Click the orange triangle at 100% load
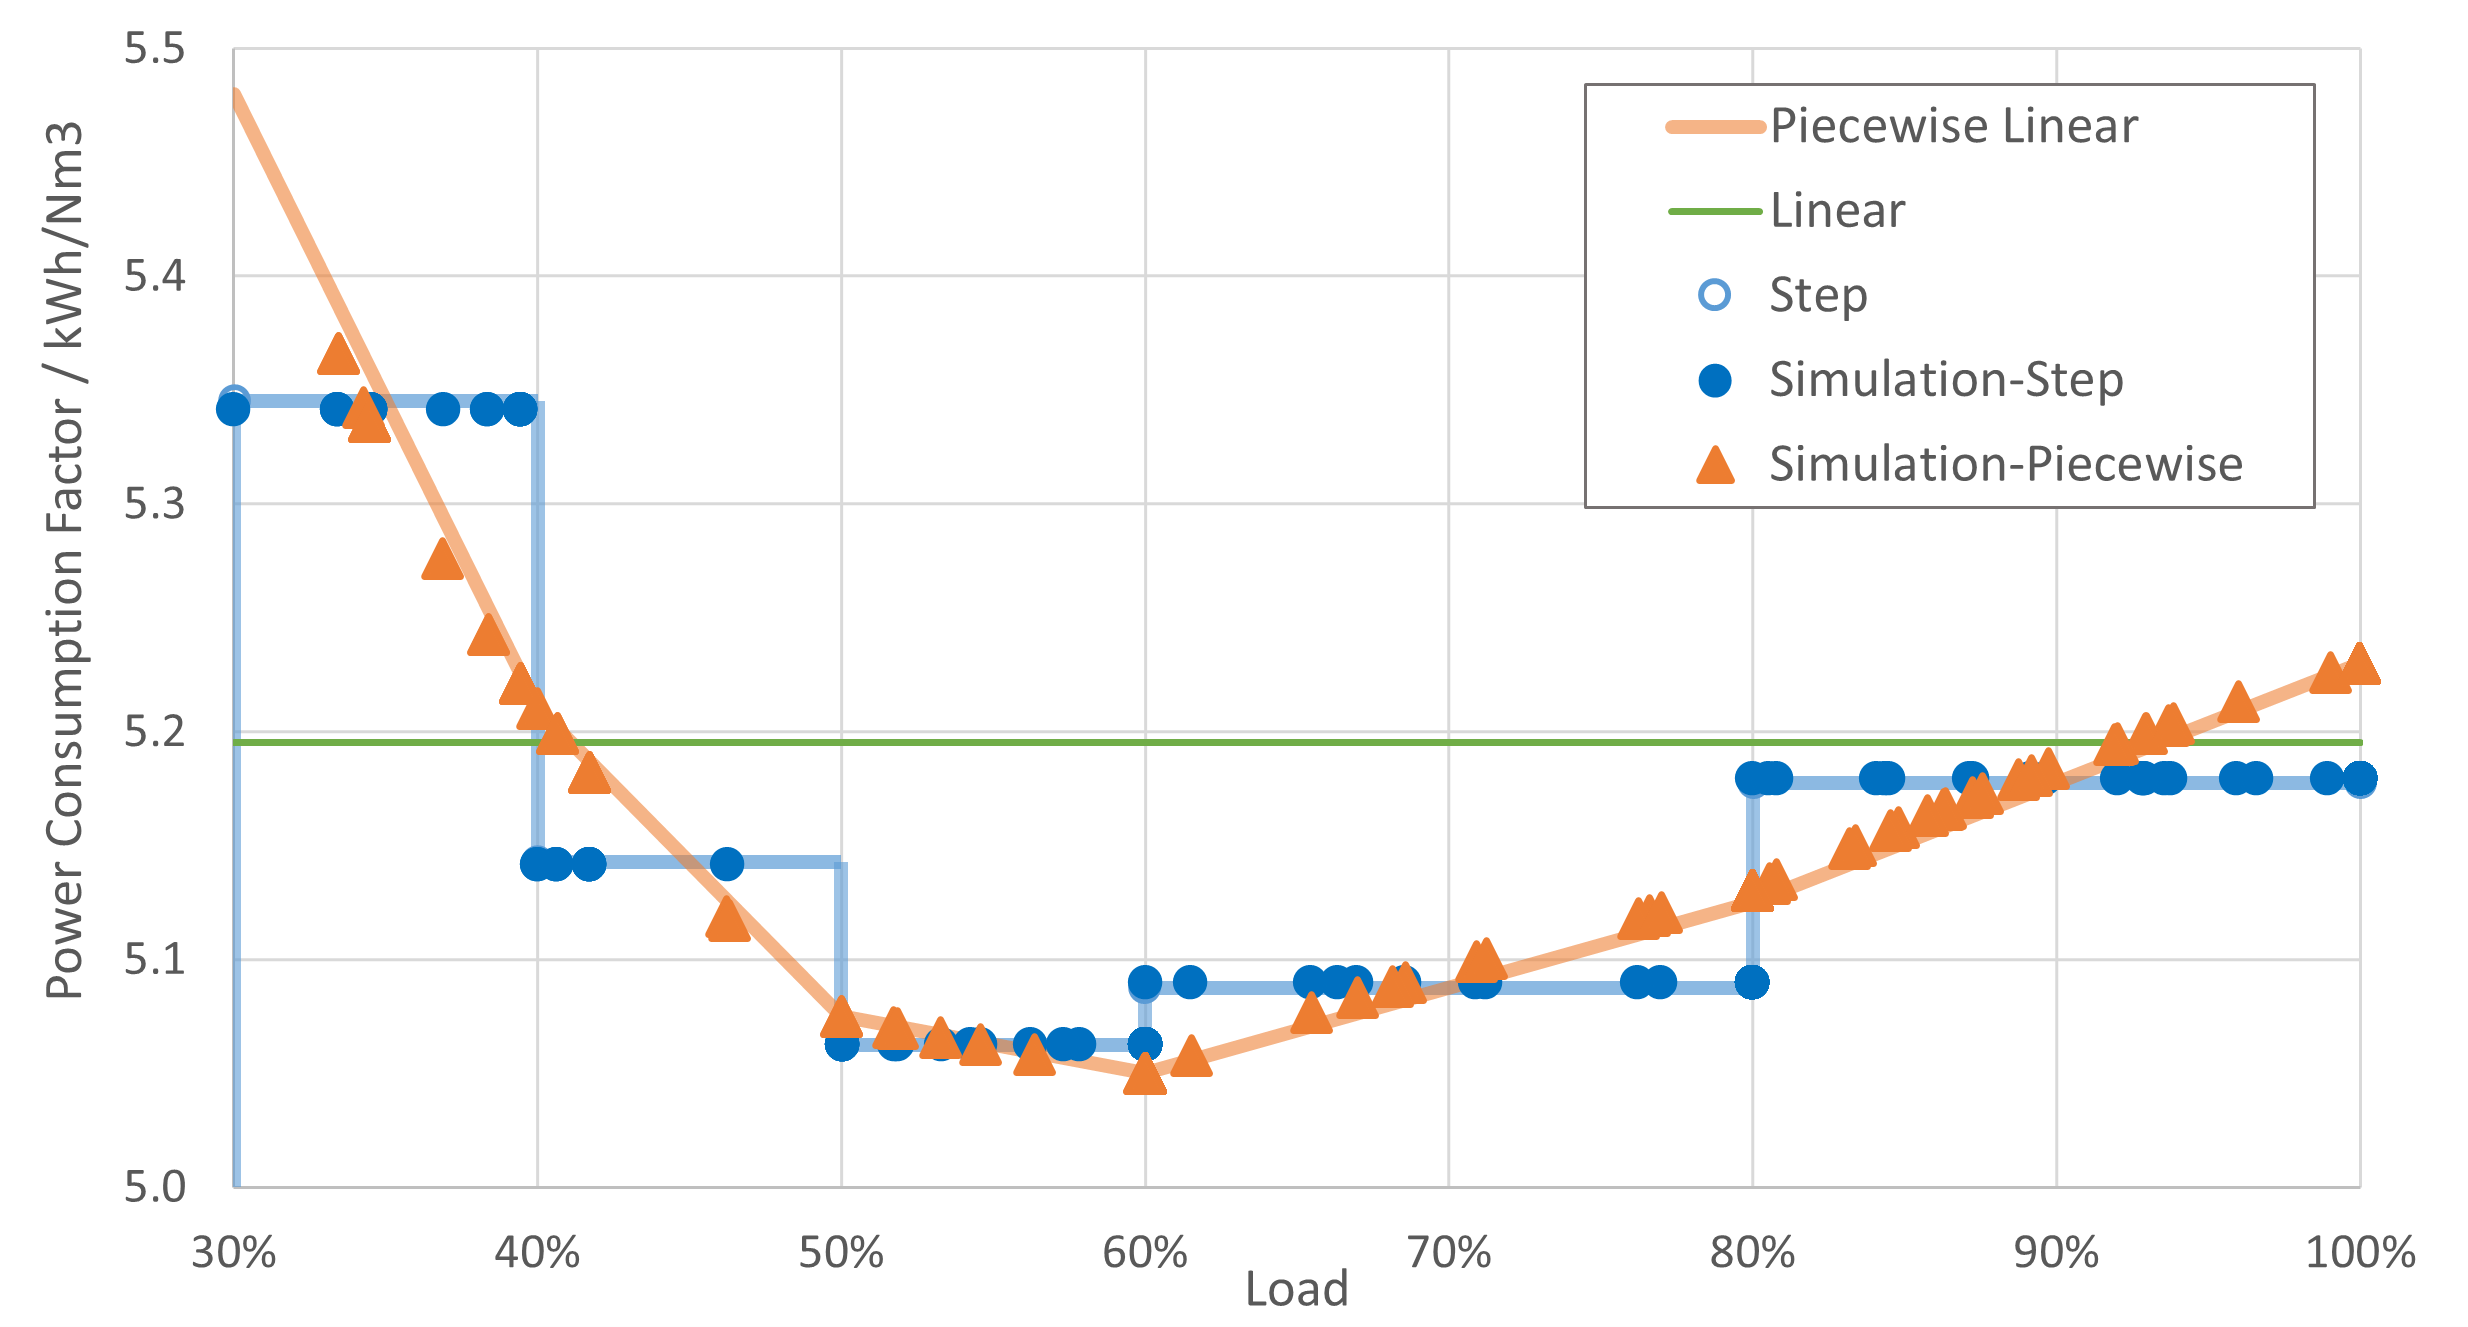2468x1327 pixels. [x=2360, y=665]
